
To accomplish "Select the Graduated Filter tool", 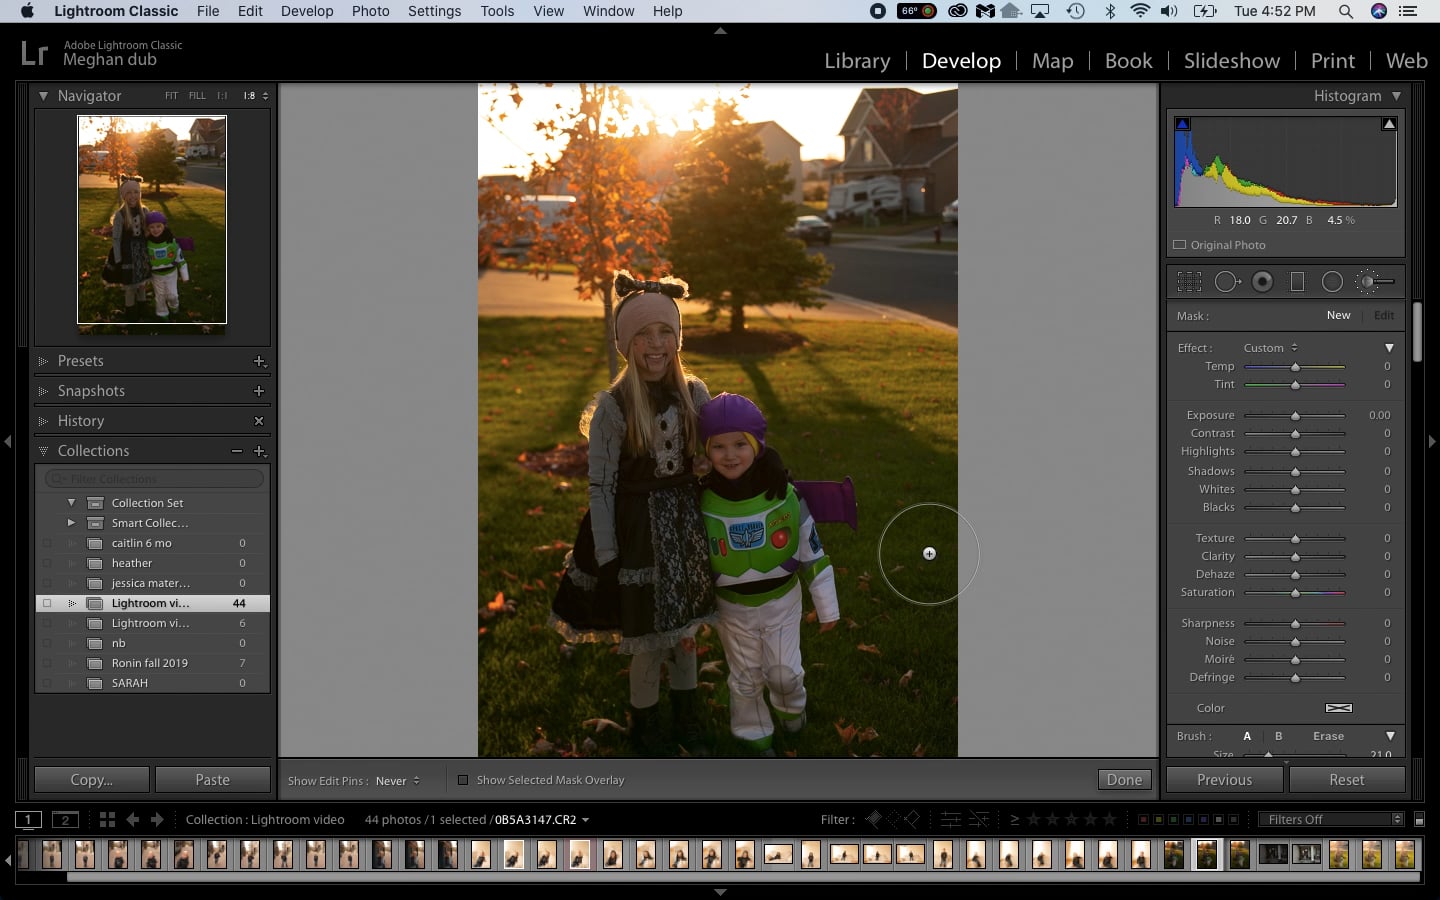I will pyautogui.click(x=1297, y=282).
